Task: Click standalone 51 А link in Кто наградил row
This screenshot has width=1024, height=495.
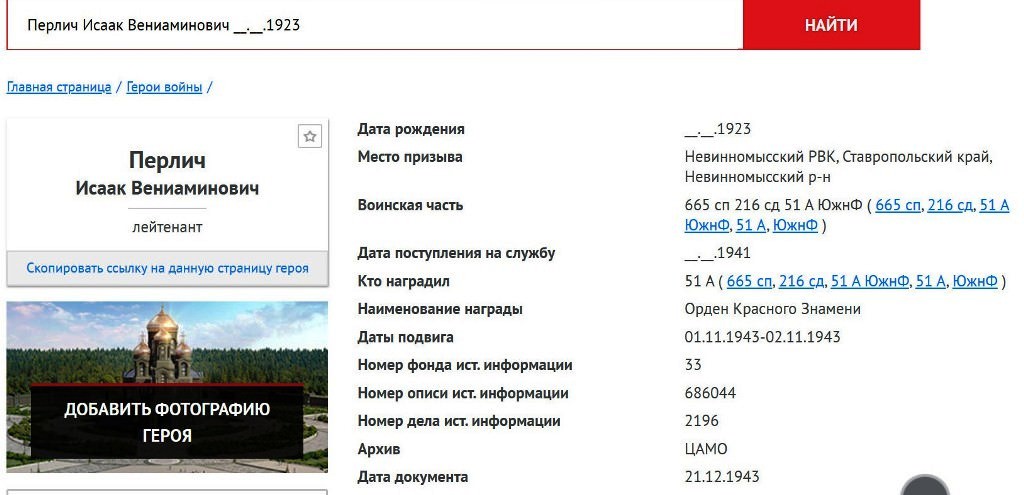Action: pyautogui.click(x=930, y=281)
